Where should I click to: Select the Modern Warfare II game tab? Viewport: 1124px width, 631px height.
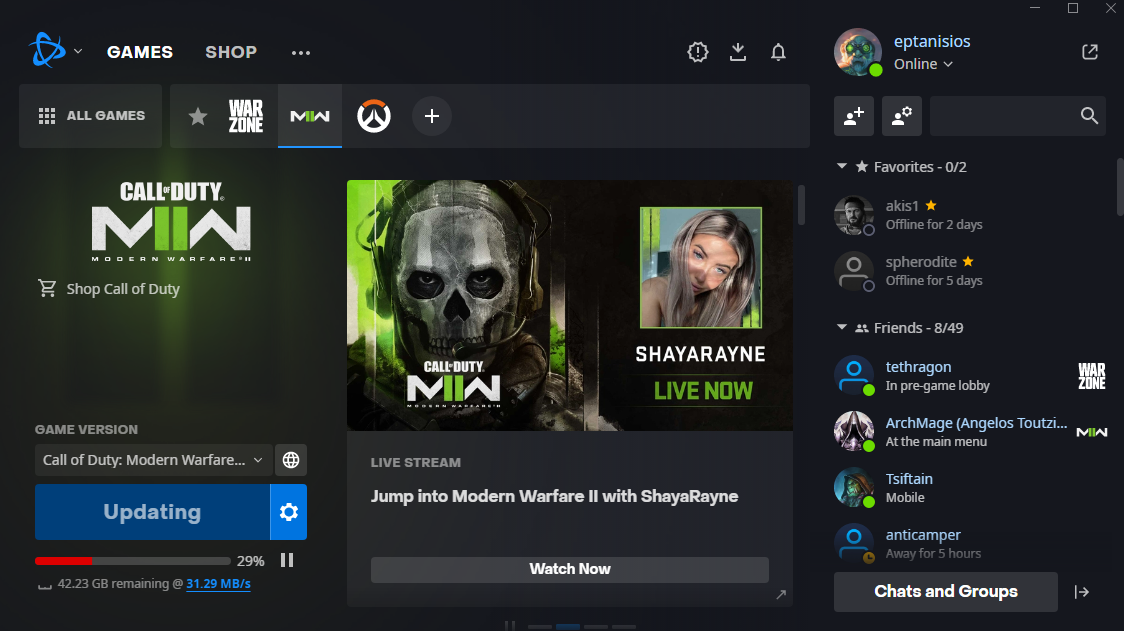coord(310,116)
